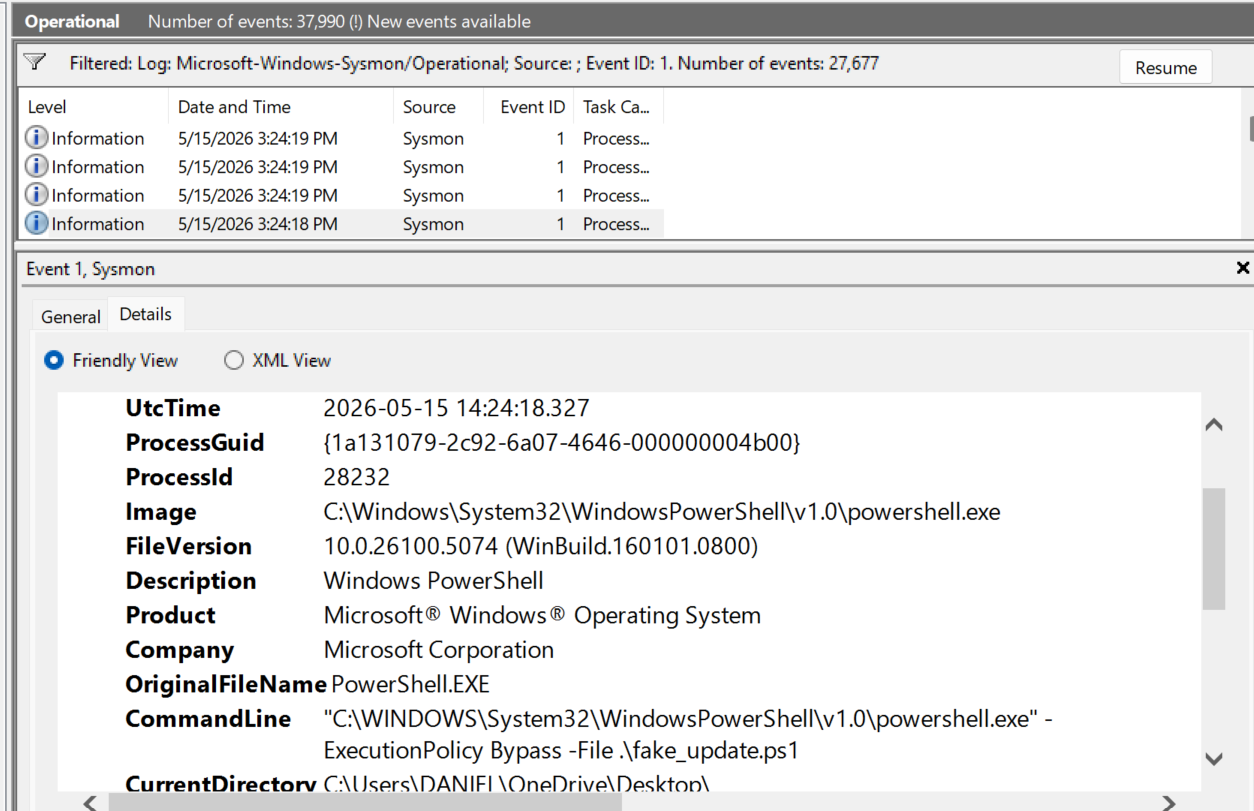Click ProcessId value 28232
Image resolution: width=1254 pixels, height=811 pixels.
tap(357, 477)
